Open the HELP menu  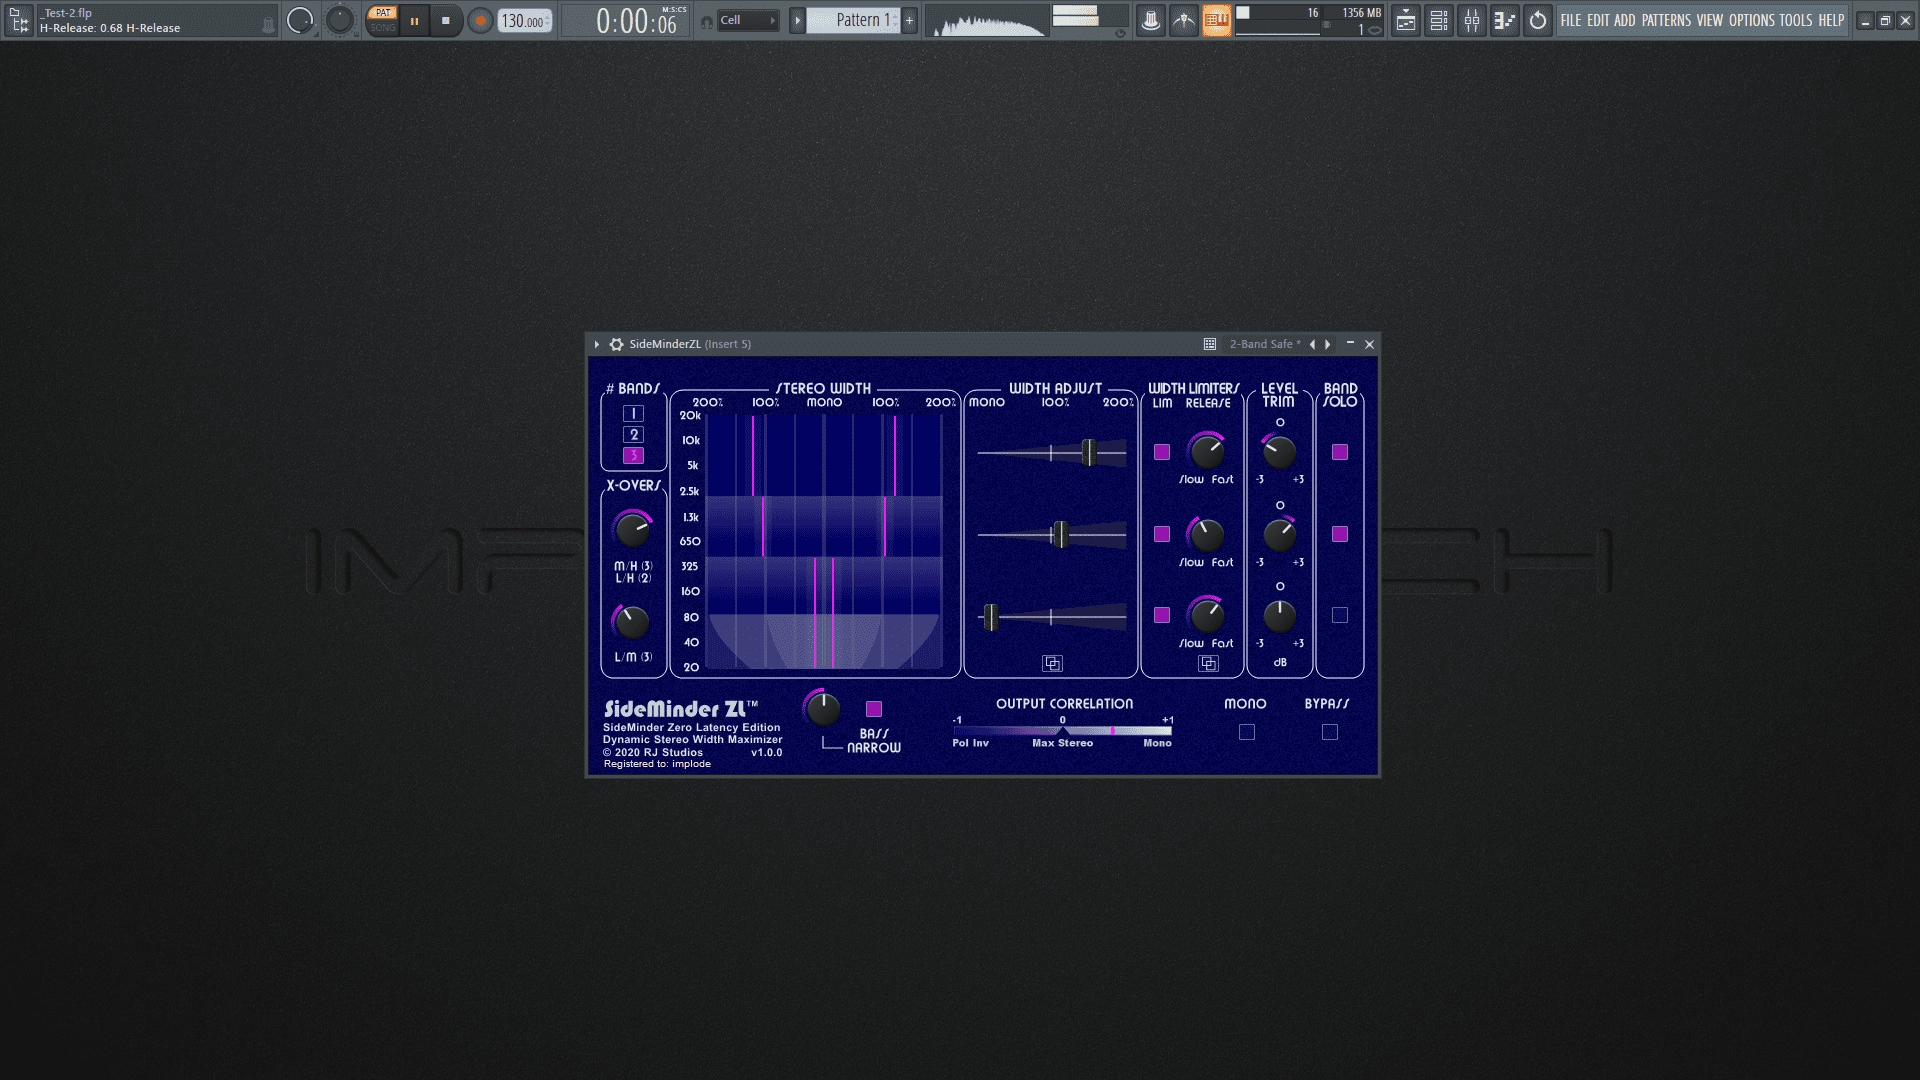(1831, 20)
